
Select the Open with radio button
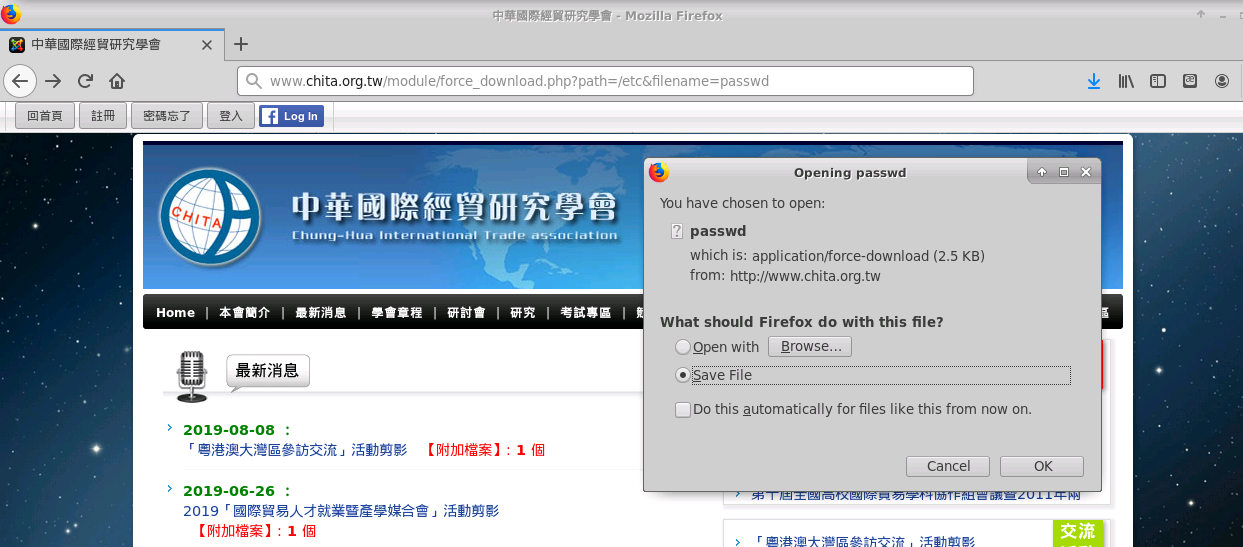683,347
